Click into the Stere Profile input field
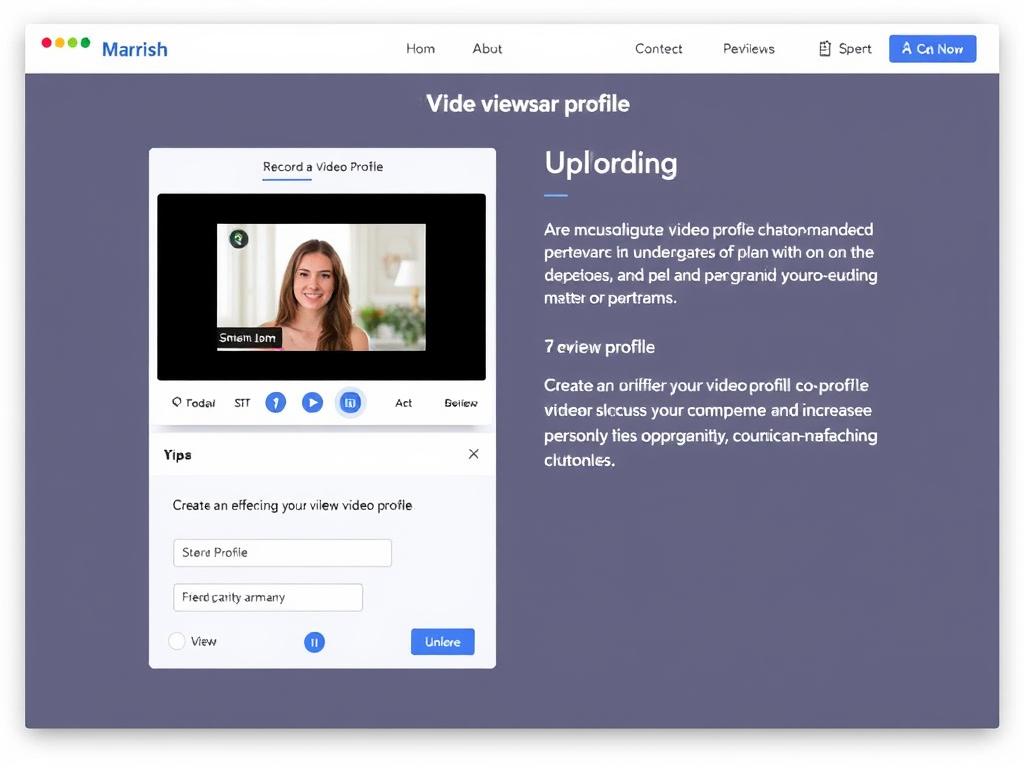This screenshot has width=1024, height=768. pyautogui.click(x=282, y=553)
